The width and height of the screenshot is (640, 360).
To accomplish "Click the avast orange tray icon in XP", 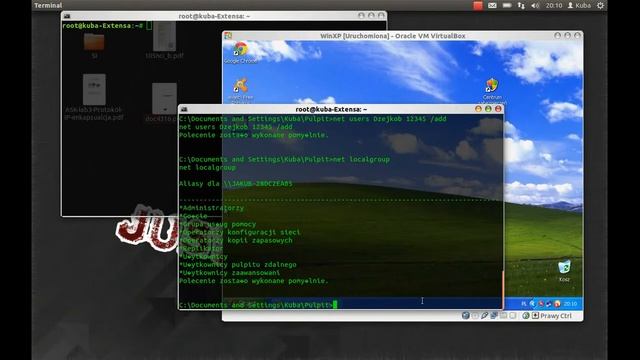I will [557, 304].
